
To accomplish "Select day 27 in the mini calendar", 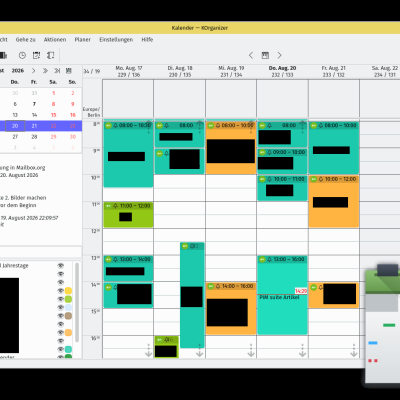I will tap(15, 137).
